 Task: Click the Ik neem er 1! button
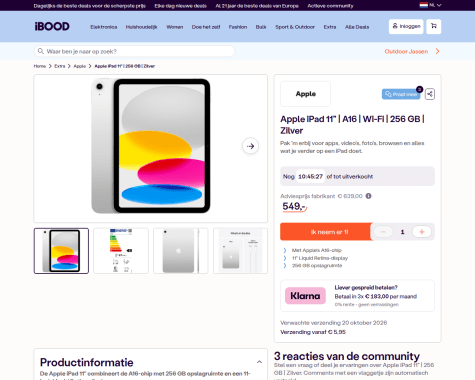coord(326,232)
